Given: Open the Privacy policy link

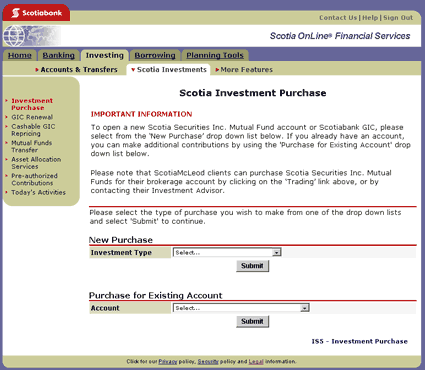Looking at the screenshot, I should [168, 361].
